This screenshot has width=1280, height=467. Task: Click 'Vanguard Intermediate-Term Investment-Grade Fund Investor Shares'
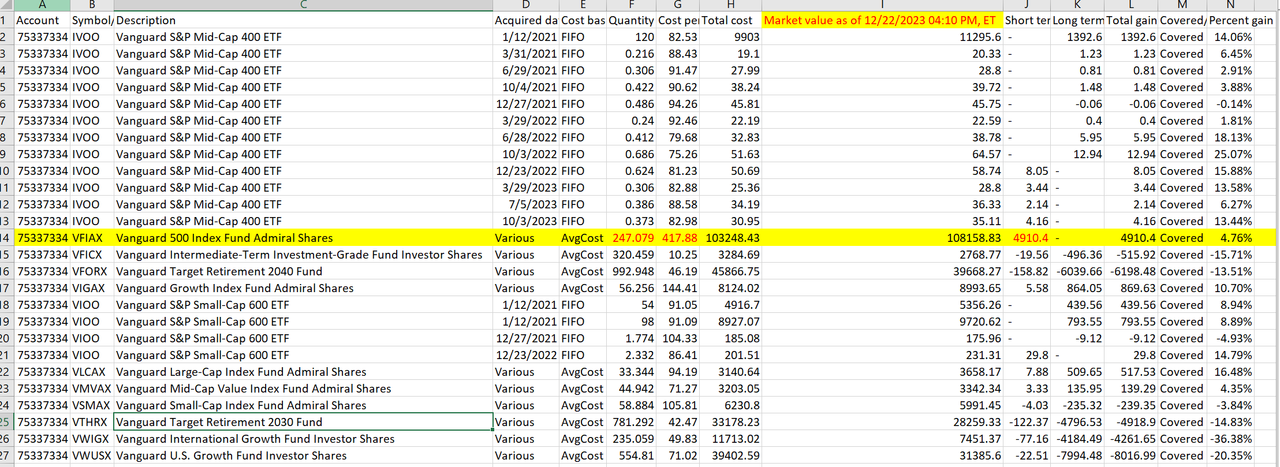pos(303,255)
